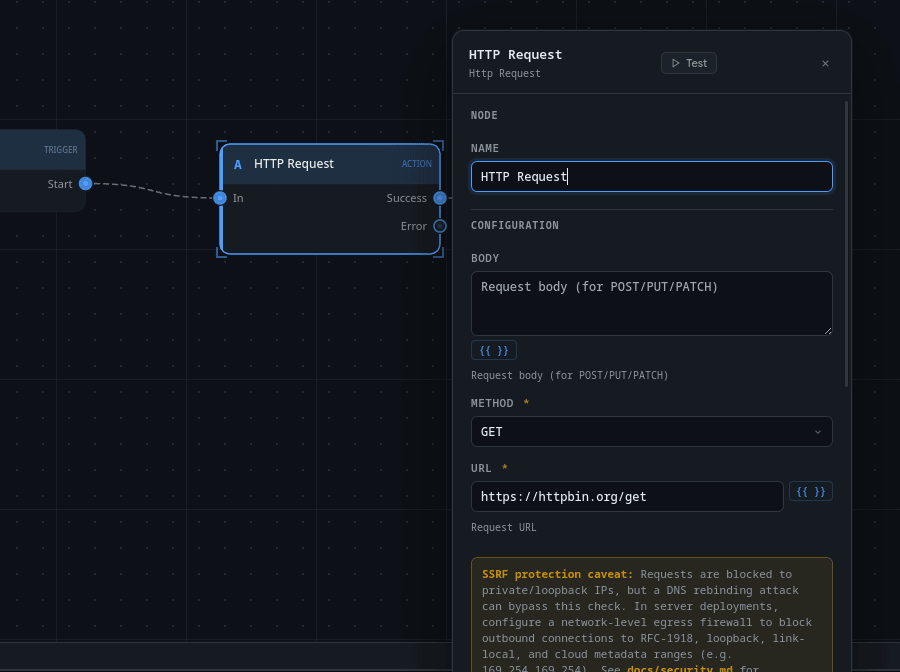Click the Start output port of the trigger

click(x=86, y=184)
